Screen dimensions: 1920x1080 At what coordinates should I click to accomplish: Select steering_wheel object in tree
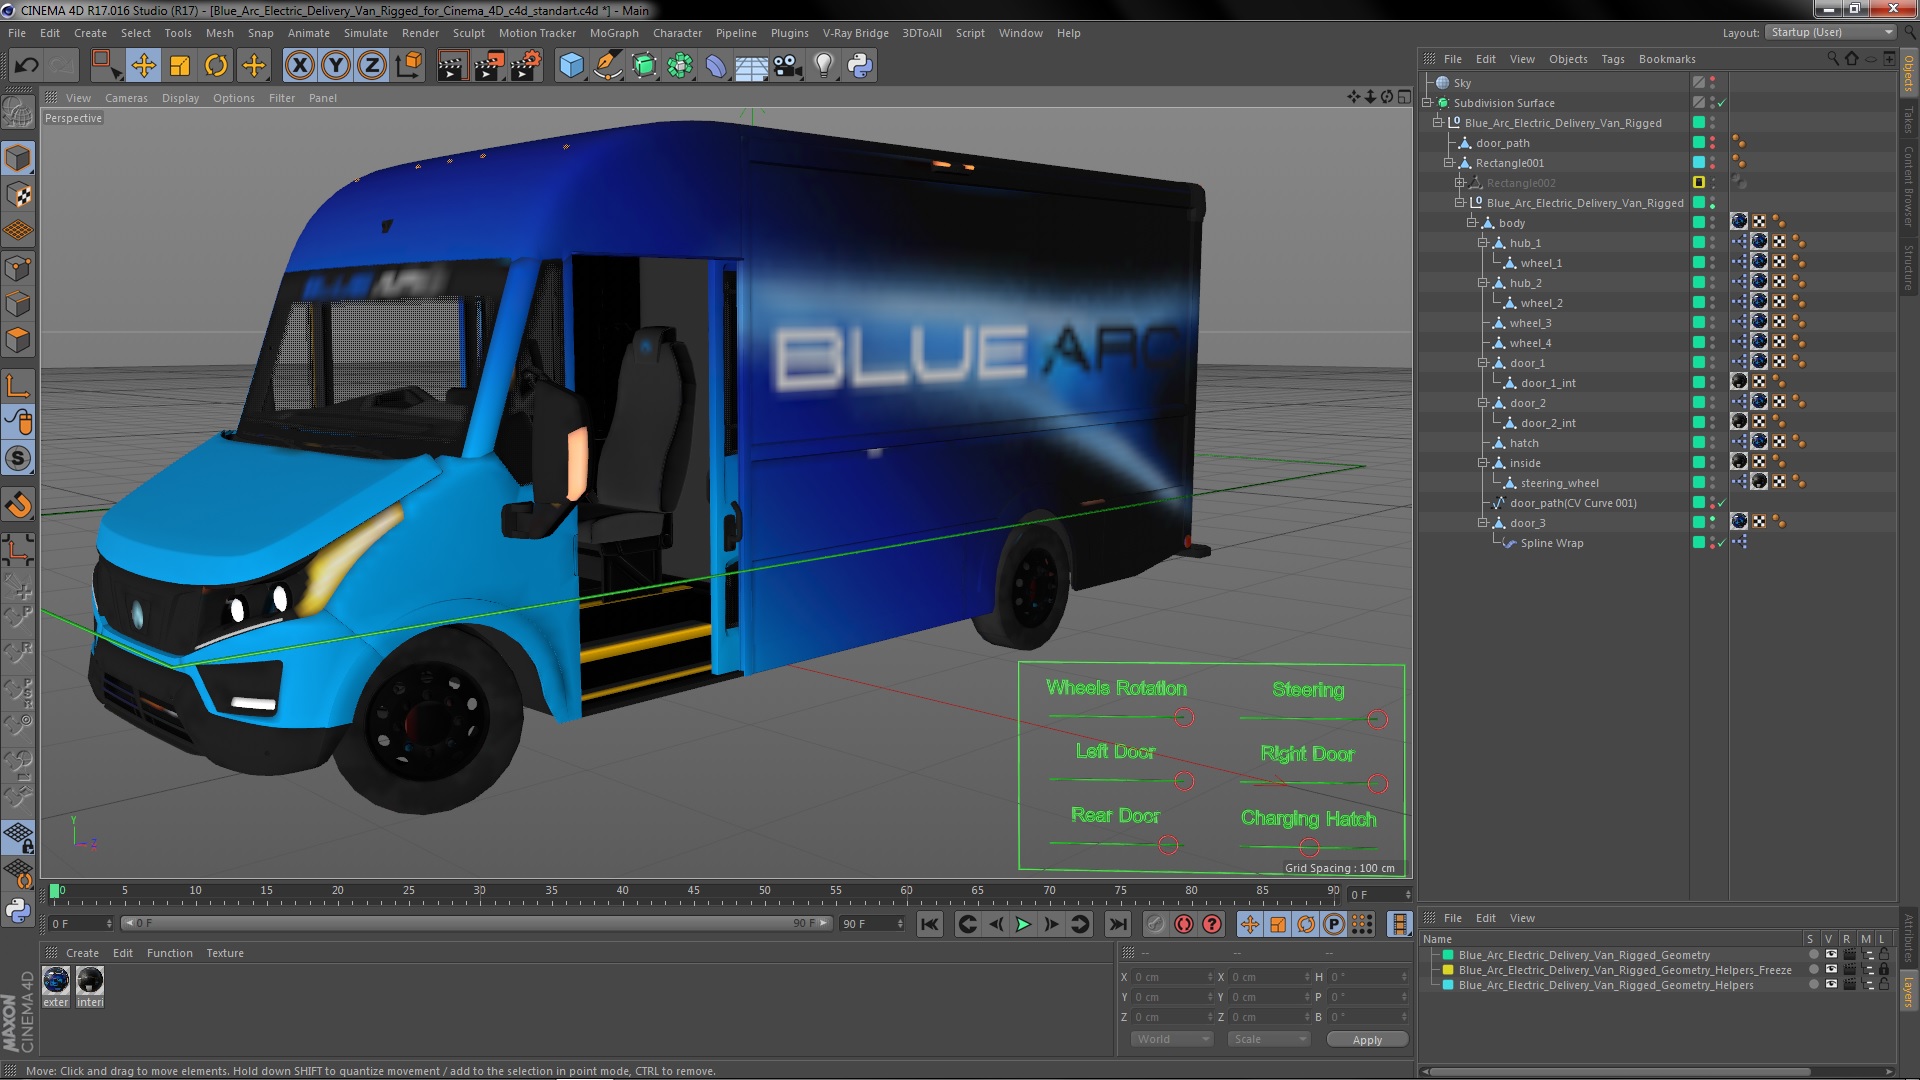[1559, 483]
